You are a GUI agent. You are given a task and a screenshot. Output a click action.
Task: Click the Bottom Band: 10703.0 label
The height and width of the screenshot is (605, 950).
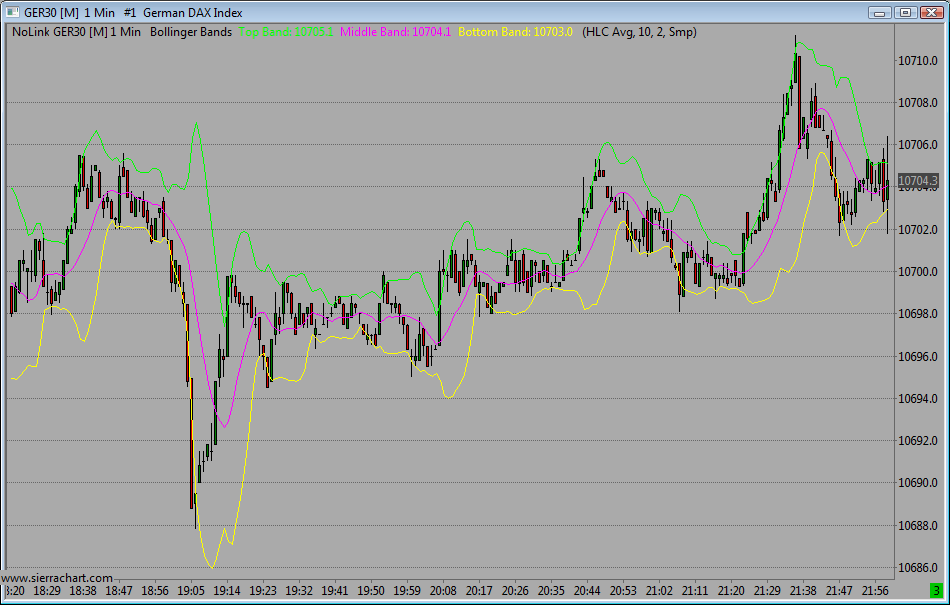click(x=516, y=32)
